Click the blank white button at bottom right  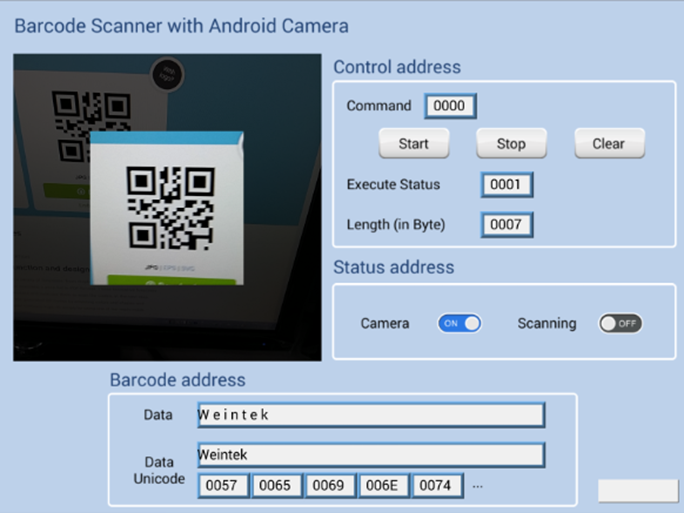click(x=639, y=491)
